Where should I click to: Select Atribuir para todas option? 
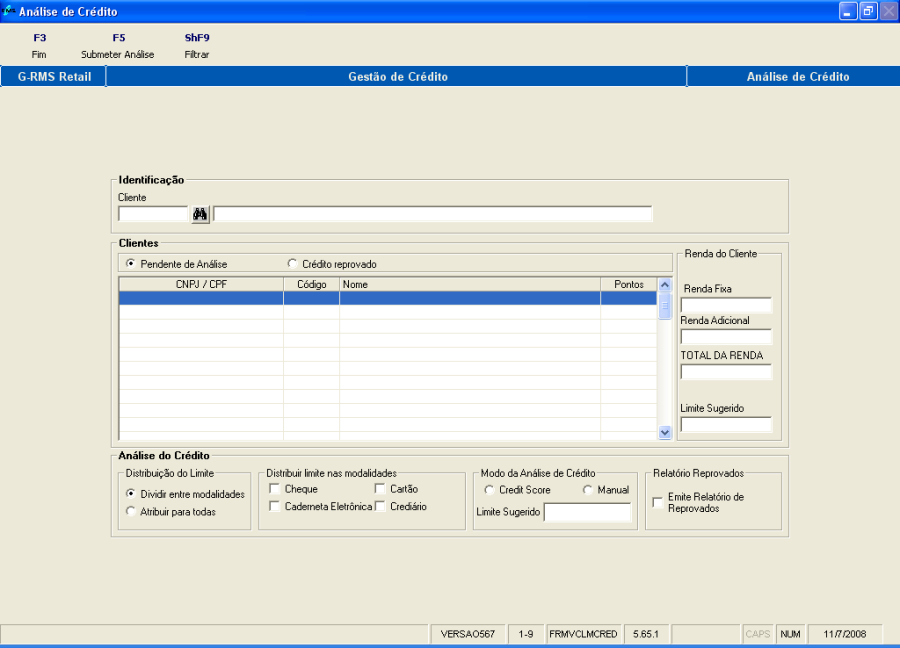[x=131, y=511]
